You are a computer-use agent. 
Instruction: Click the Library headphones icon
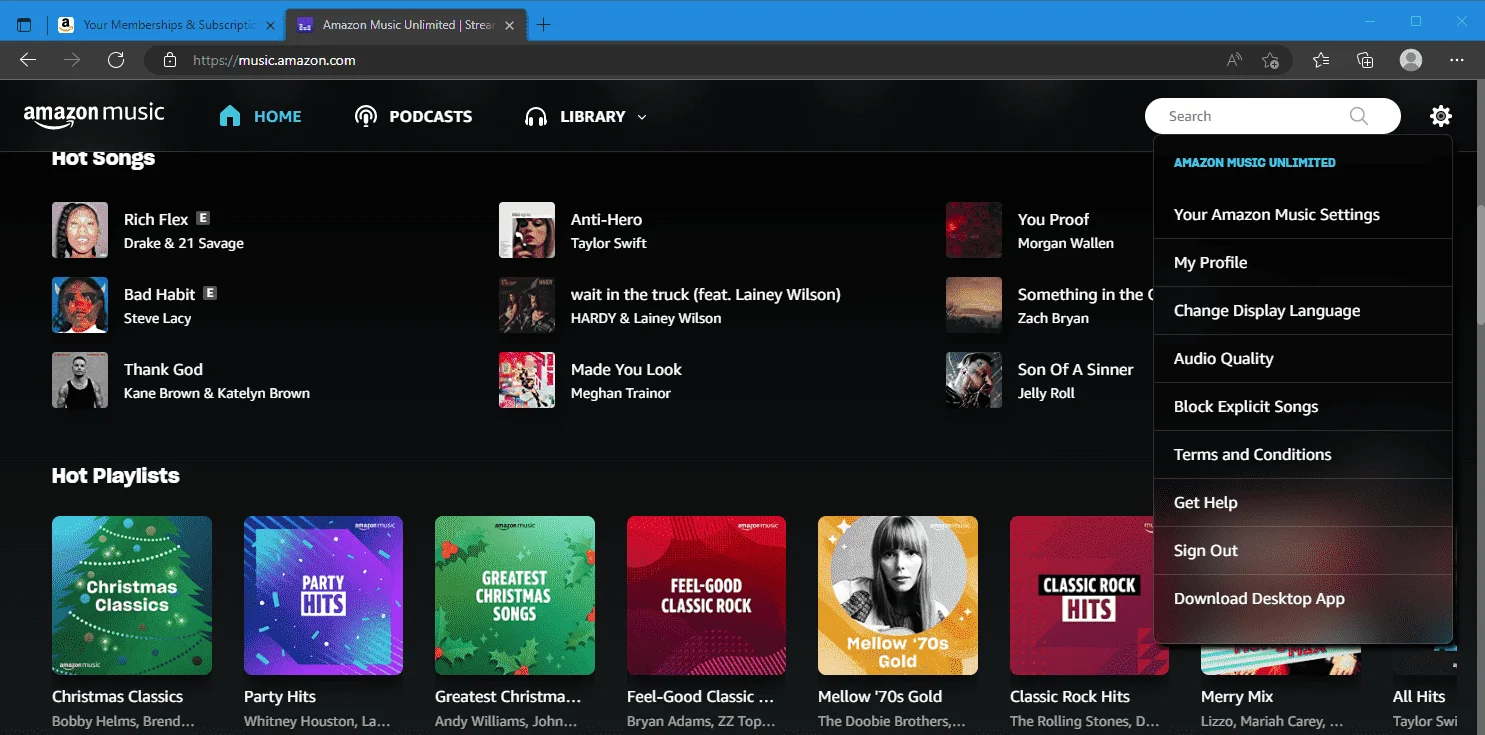pos(536,116)
